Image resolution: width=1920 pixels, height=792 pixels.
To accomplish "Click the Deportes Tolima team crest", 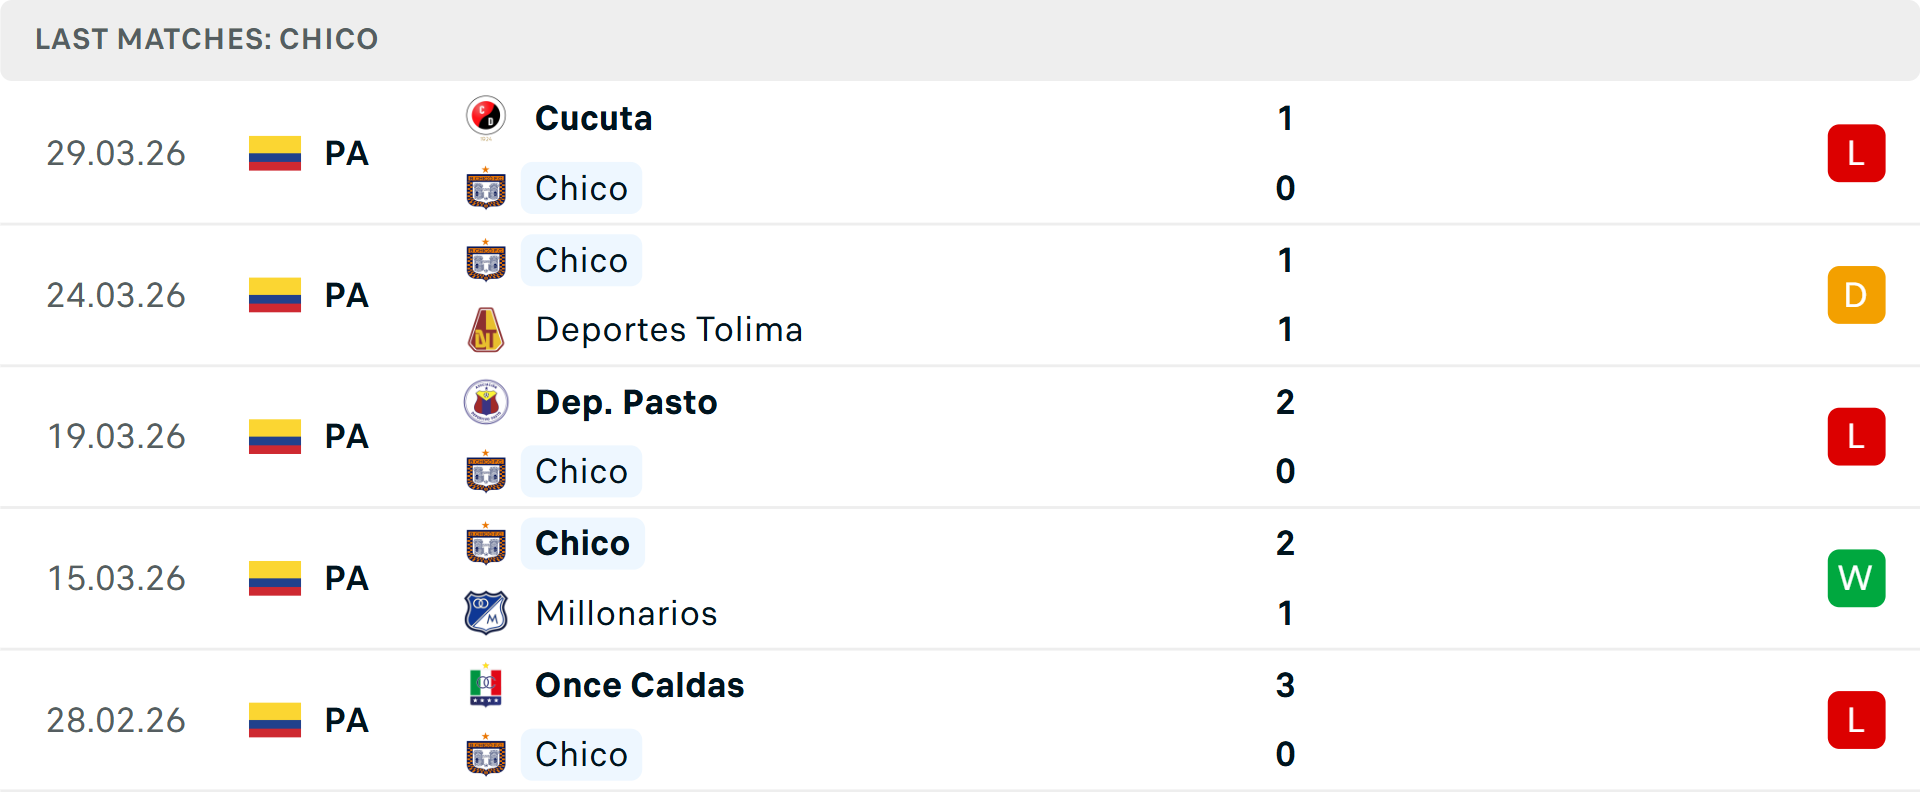I will [x=486, y=330].
